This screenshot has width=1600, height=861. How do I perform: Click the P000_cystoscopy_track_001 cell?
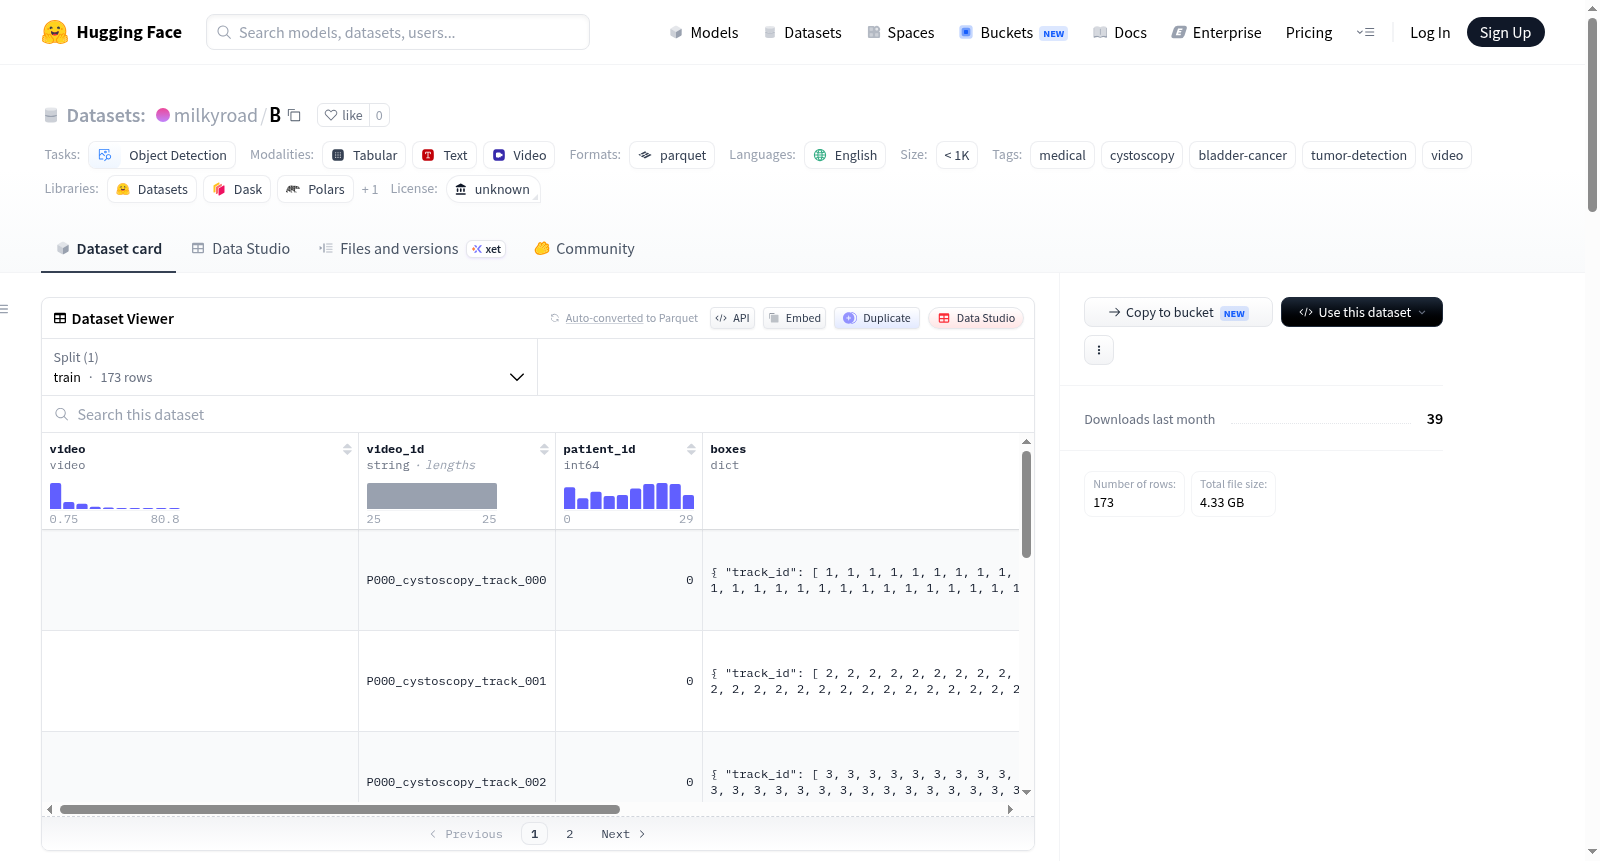coord(457,681)
